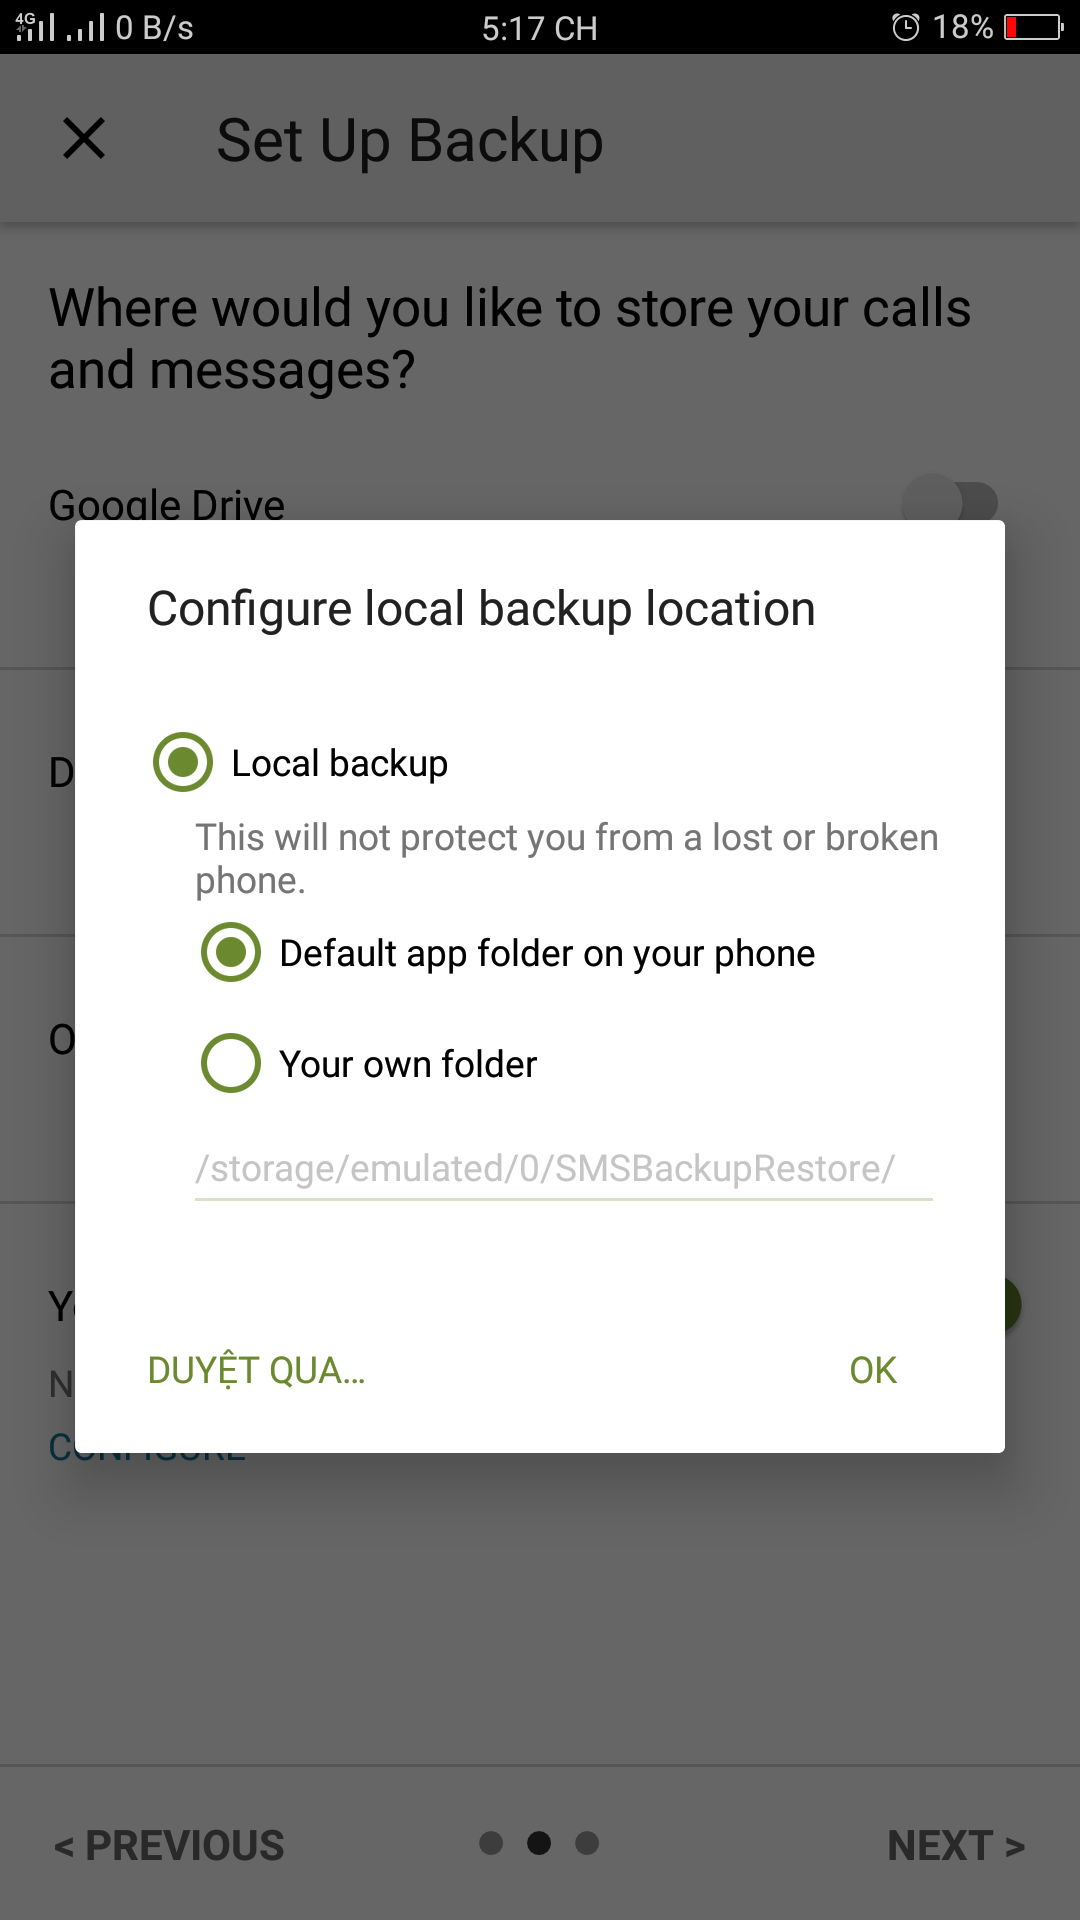Tap NEXT to continue setup
Image resolution: width=1080 pixels, height=1920 pixels.
955,1845
